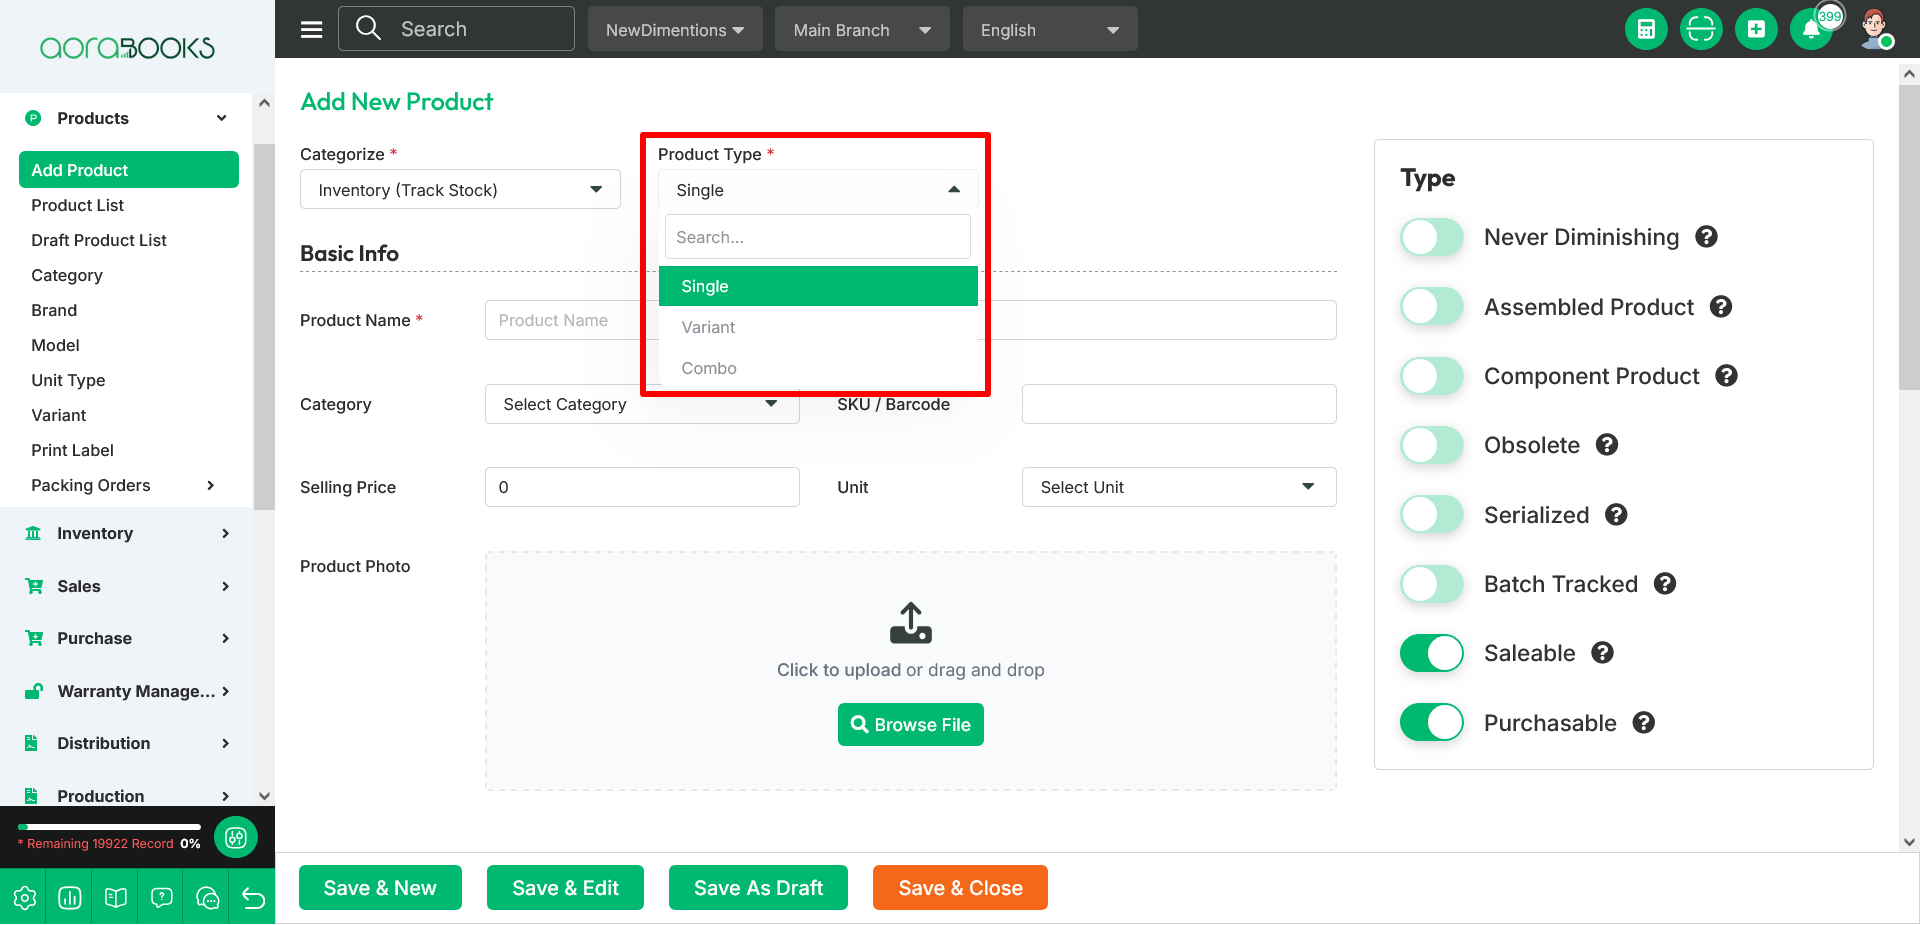Viewport: 1920px width, 925px height.
Task: Click the Save As Draft button
Action: pos(758,888)
